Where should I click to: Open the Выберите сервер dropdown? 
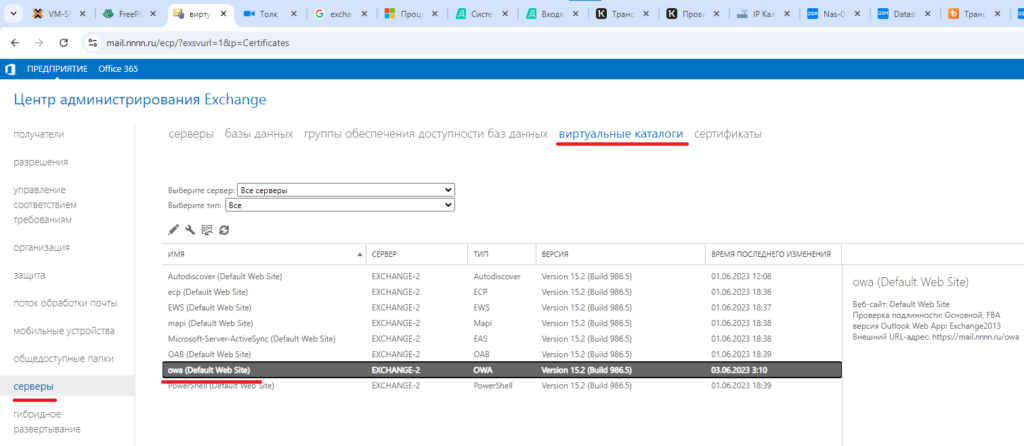346,190
